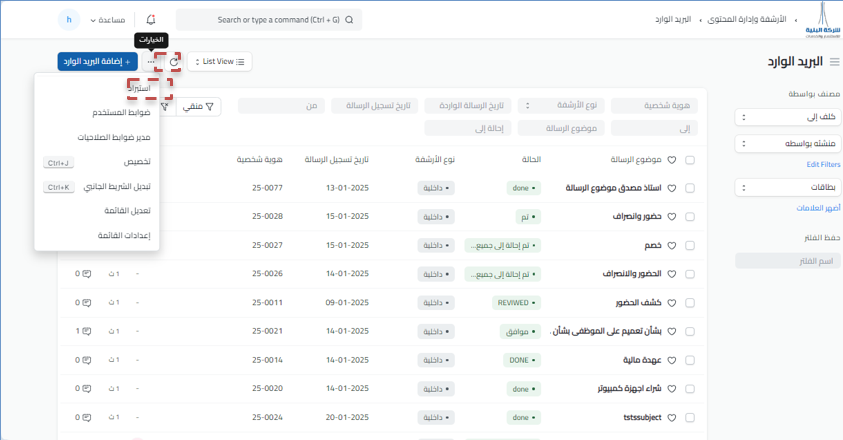Image resolution: width=843 pixels, height=440 pixels.
Task: Check the 'شراء اجهزة كمبيوتر' row checkbox
Action: click(x=690, y=389)
